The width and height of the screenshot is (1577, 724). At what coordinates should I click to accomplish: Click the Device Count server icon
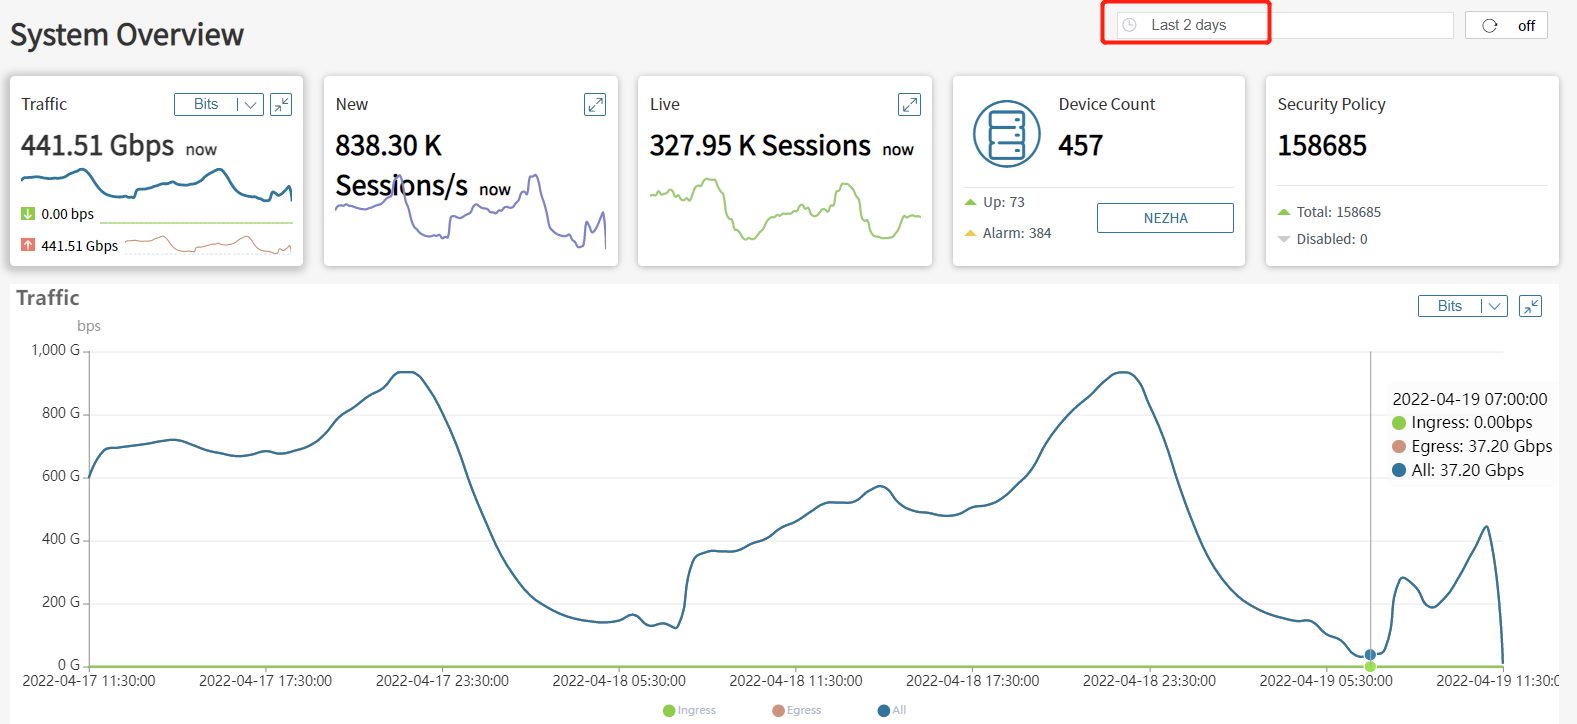1006,134
